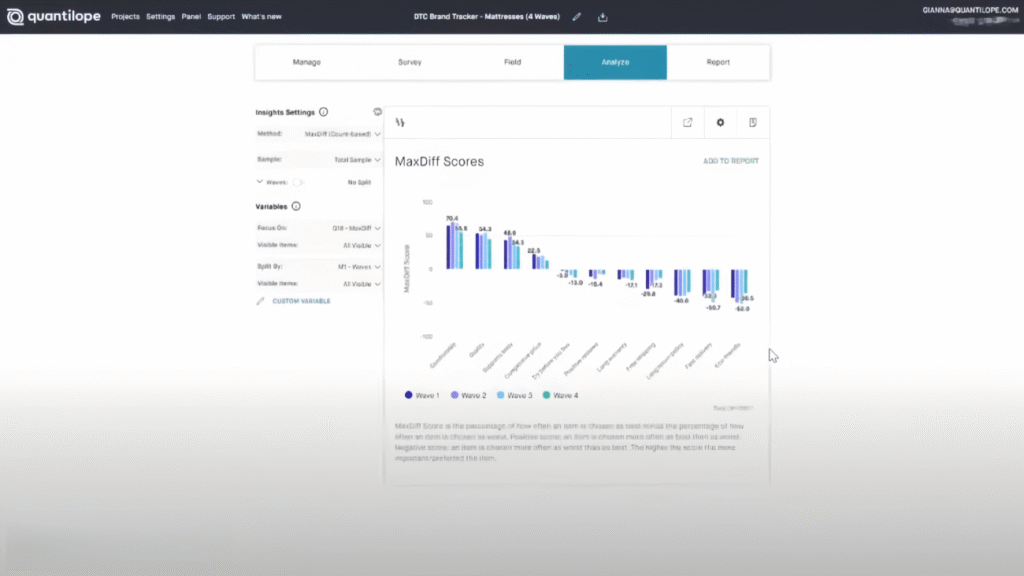
Task: Switch to the Survey tab
Action: (x=409, y=62)
